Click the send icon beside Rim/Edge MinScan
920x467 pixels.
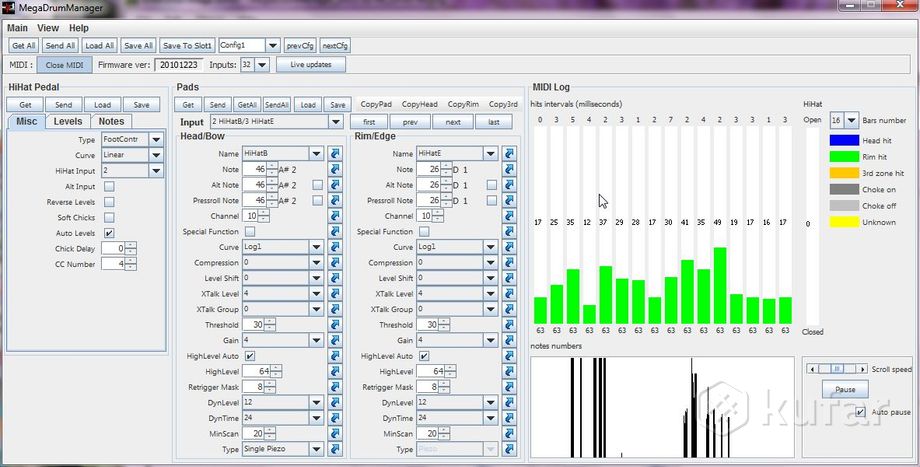click(509, 434)
